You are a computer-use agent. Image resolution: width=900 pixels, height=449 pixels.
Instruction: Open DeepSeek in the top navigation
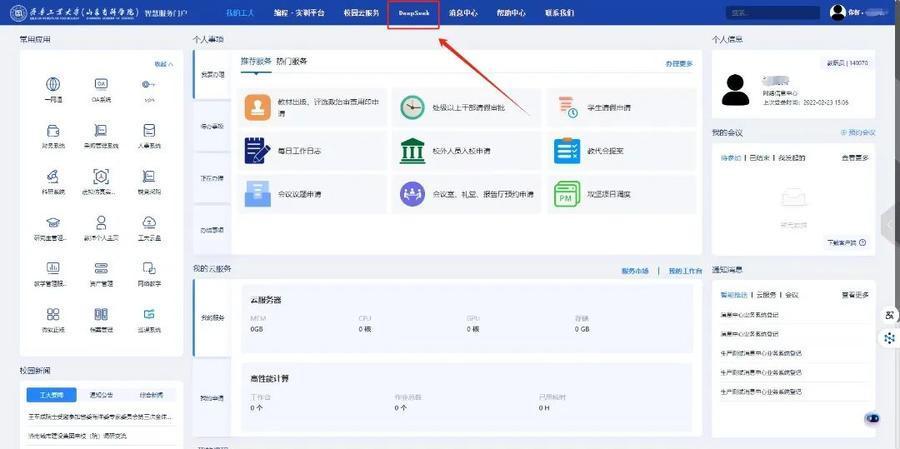(413, 13)
